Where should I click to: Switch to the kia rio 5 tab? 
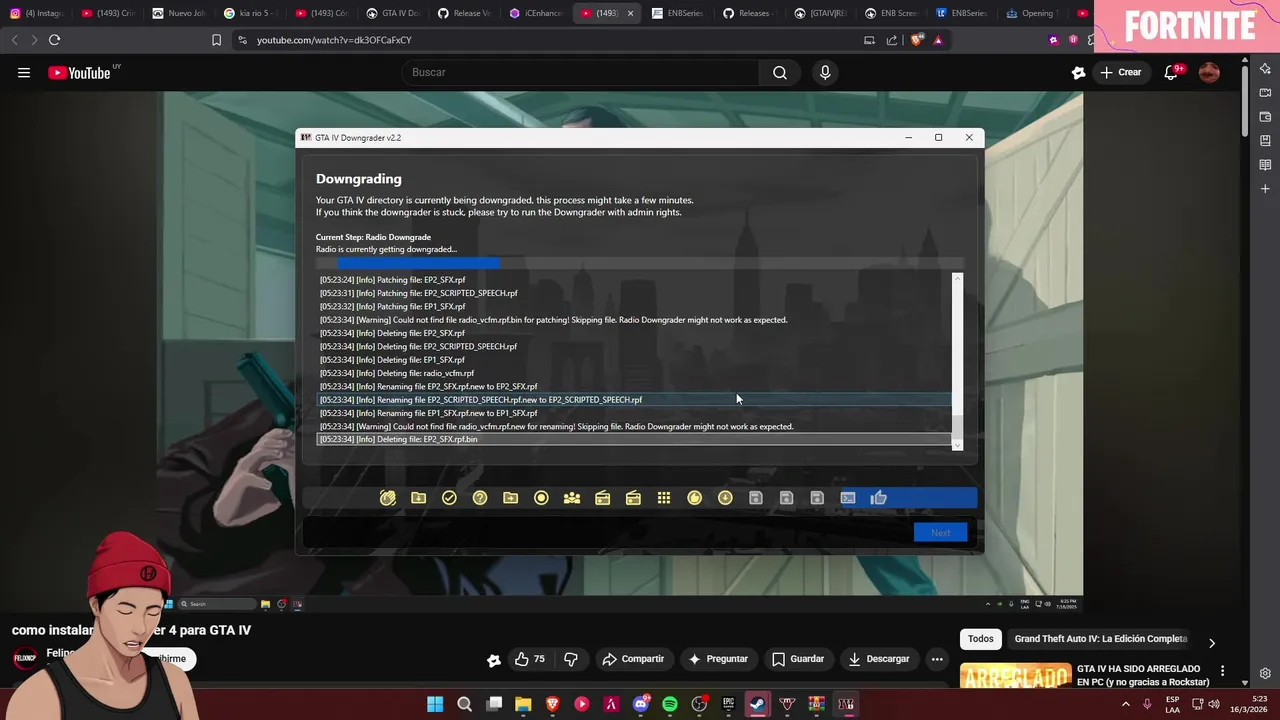click(x=250, y=13)
